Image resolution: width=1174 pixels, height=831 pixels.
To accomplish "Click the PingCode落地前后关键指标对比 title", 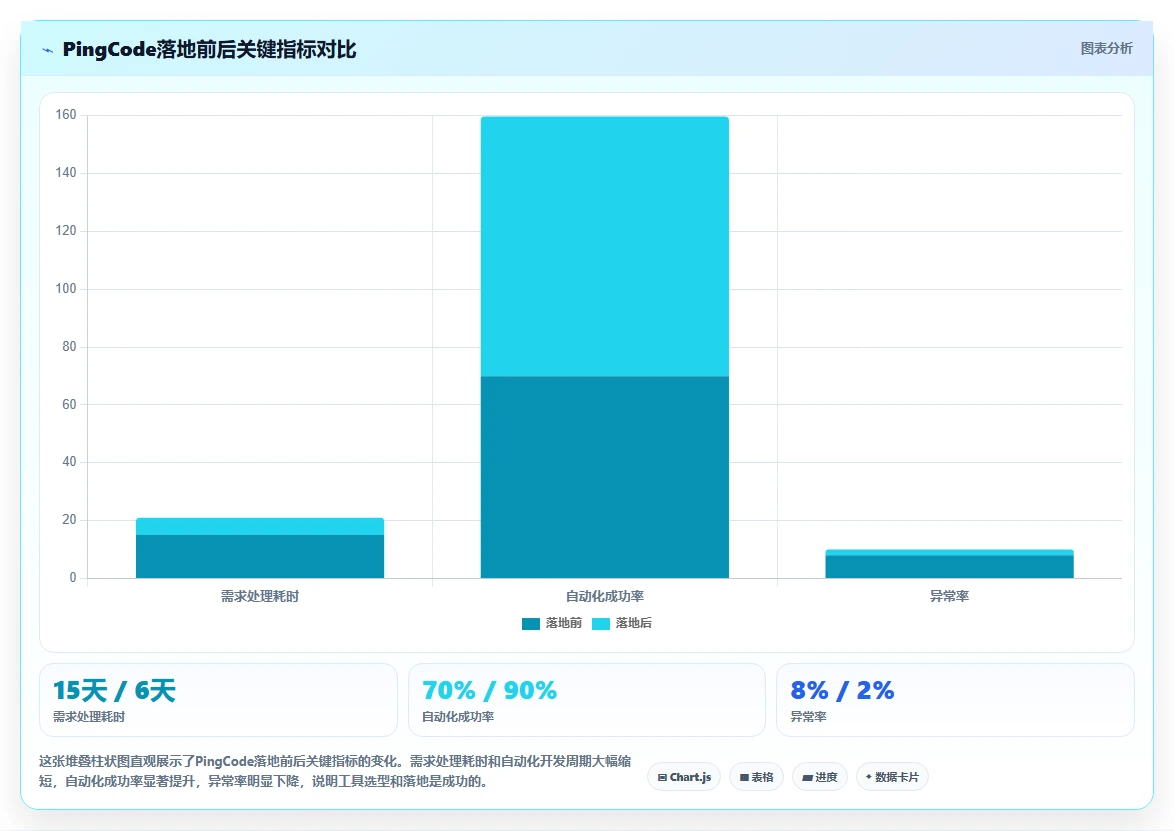I will click(x=210, y=50).
